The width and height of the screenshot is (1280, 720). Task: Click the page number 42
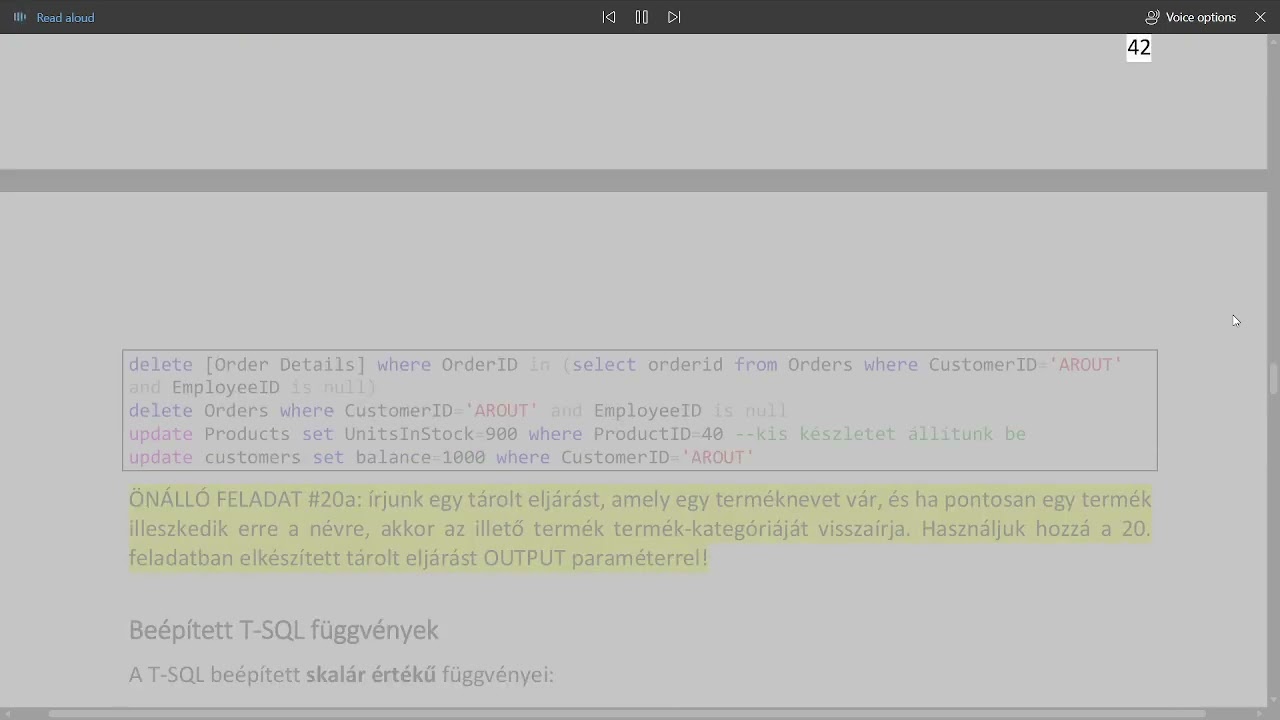pyautogui.click(x=1139, y=48)
